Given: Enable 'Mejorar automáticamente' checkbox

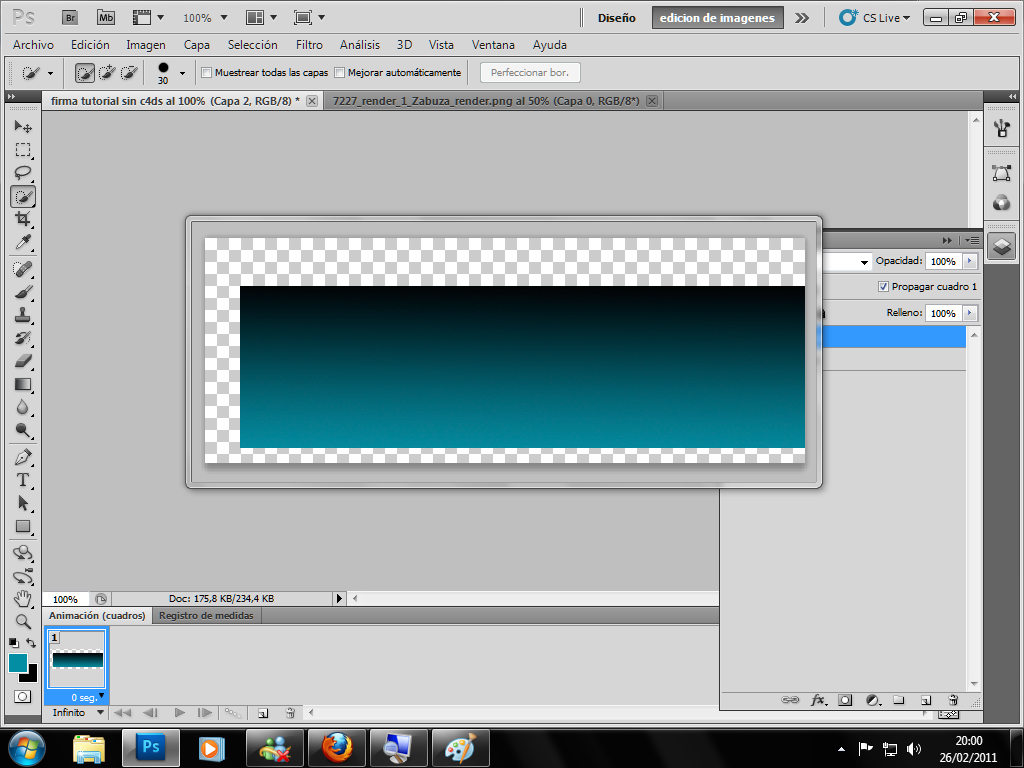Looking at the screenshot, I should [340, 72].
